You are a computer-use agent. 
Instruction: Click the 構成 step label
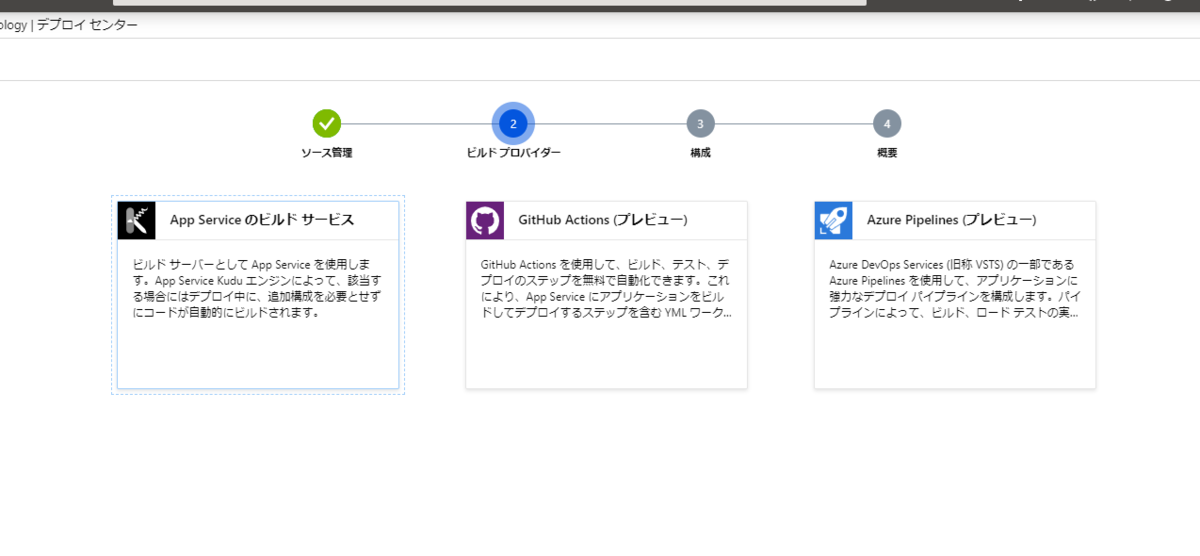[700, 153]
